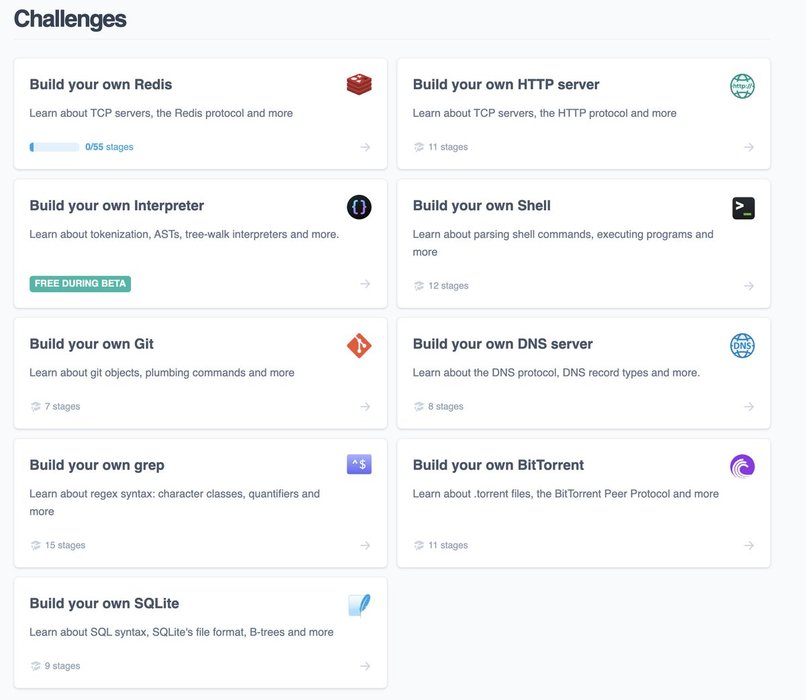806x700 pixels.
Task: Click the arrow on the Shell card
Action: (x=748, y=285)
